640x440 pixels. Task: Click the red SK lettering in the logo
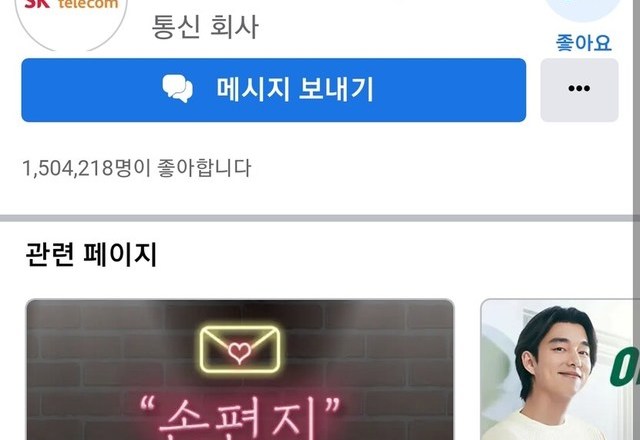(38, 4)
